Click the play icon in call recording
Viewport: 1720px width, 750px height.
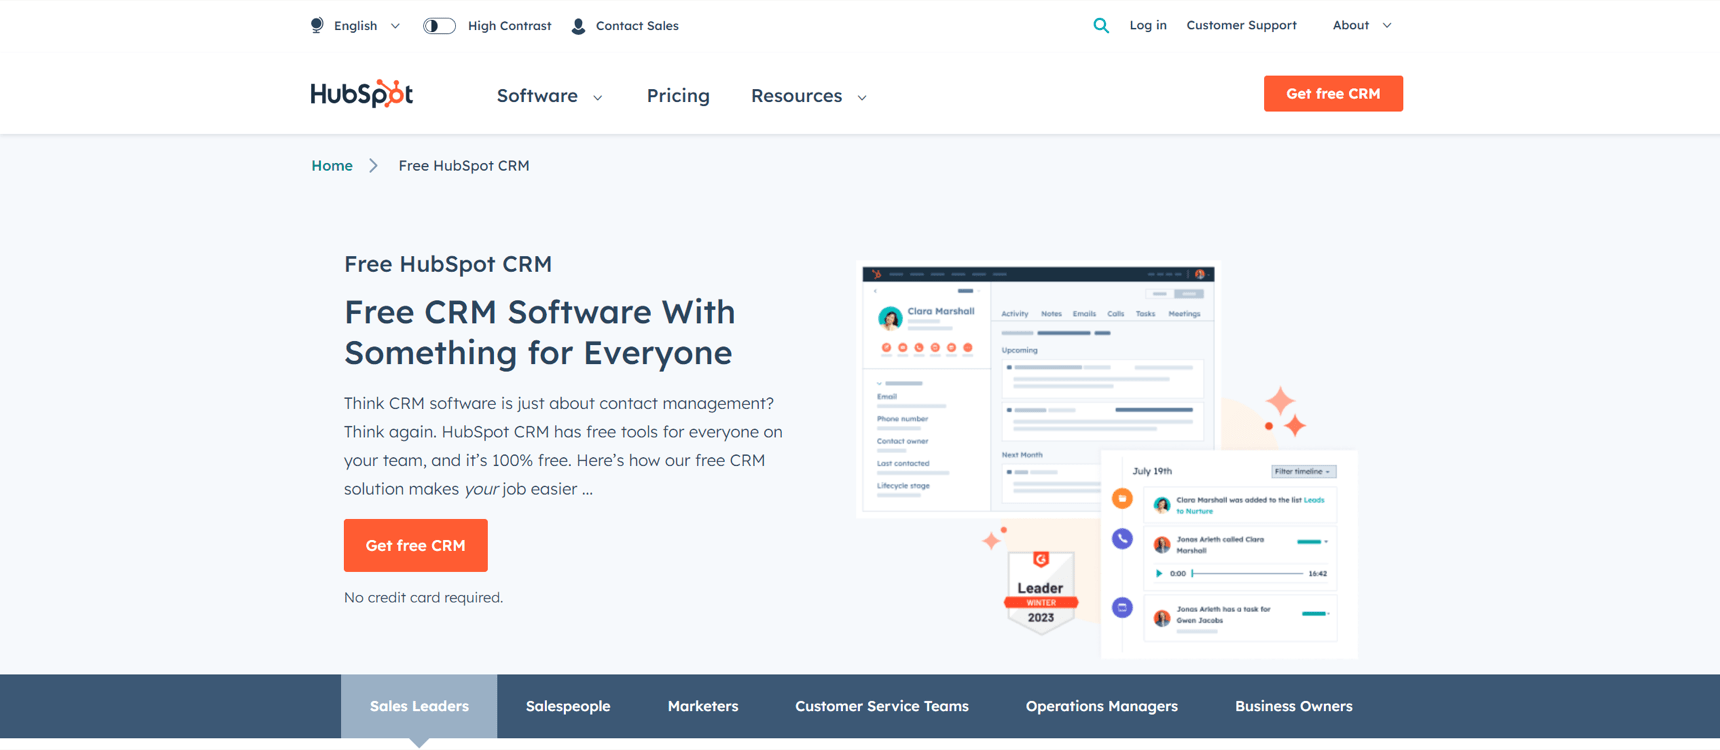(x=1159, y=574)
